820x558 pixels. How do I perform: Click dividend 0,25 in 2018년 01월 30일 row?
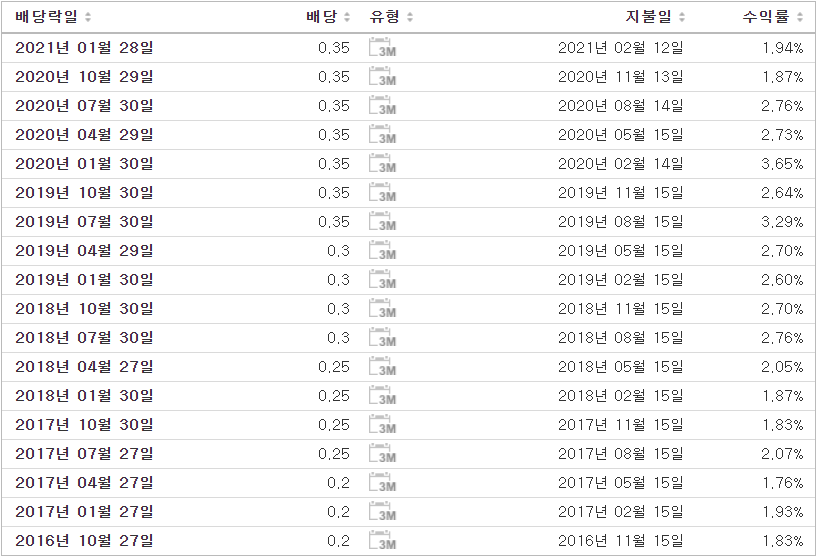coord(334,396)
